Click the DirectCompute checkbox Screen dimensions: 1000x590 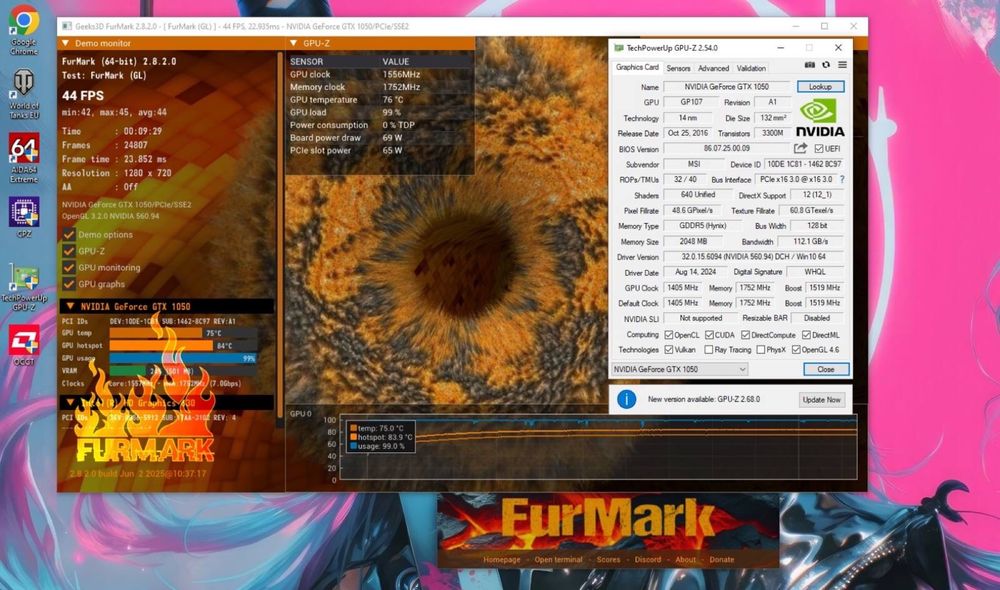(745, 335)
